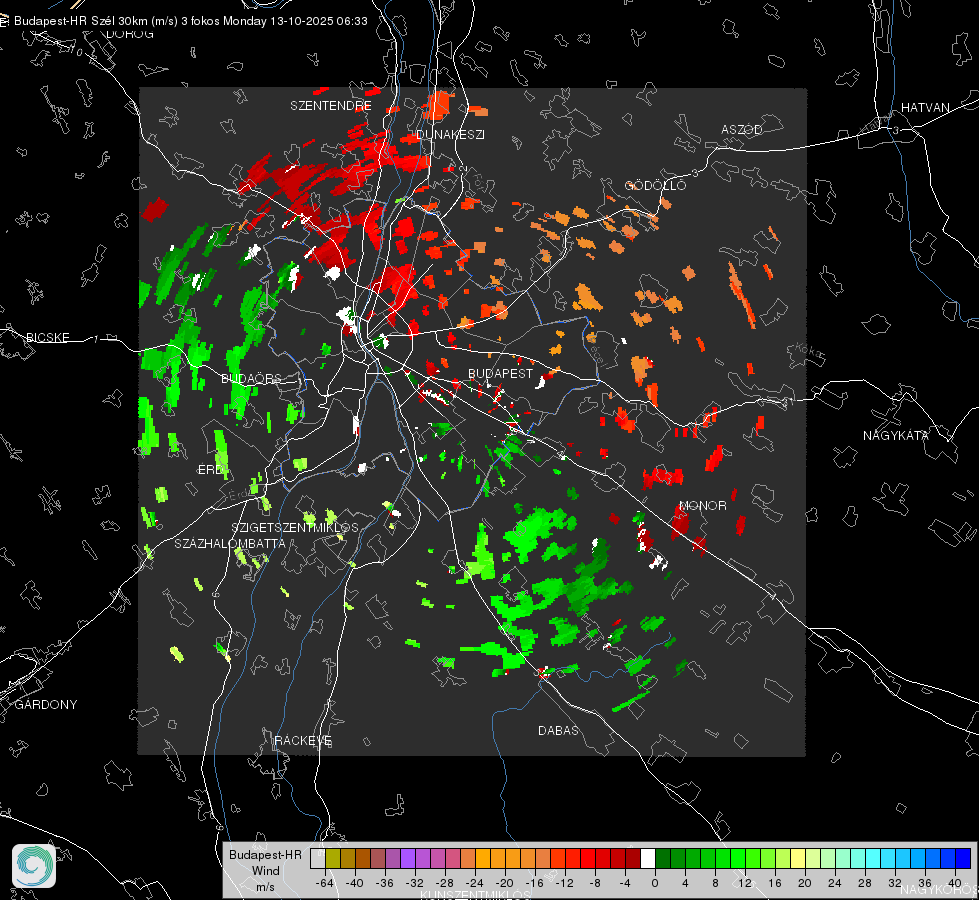Screen dimensions: 979x900
Task: Click the '-24' value on the legend
Action: 475,883
